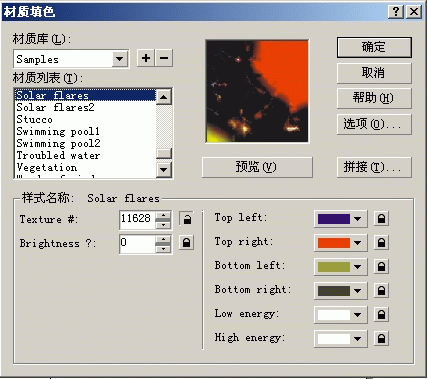The image size is (428, 379).
Task: Click the material list scroll down arrow
Action: pyautogui.click(x=164, y=169)
